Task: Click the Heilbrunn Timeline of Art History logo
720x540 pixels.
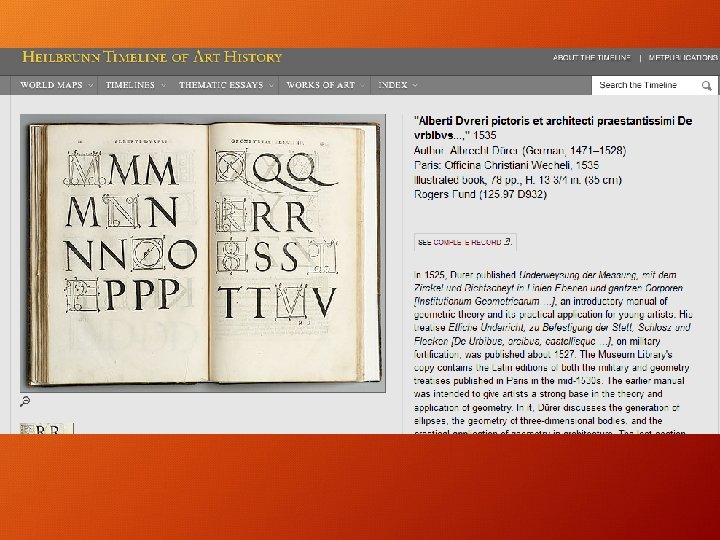Action: click(x=152, y=57)
